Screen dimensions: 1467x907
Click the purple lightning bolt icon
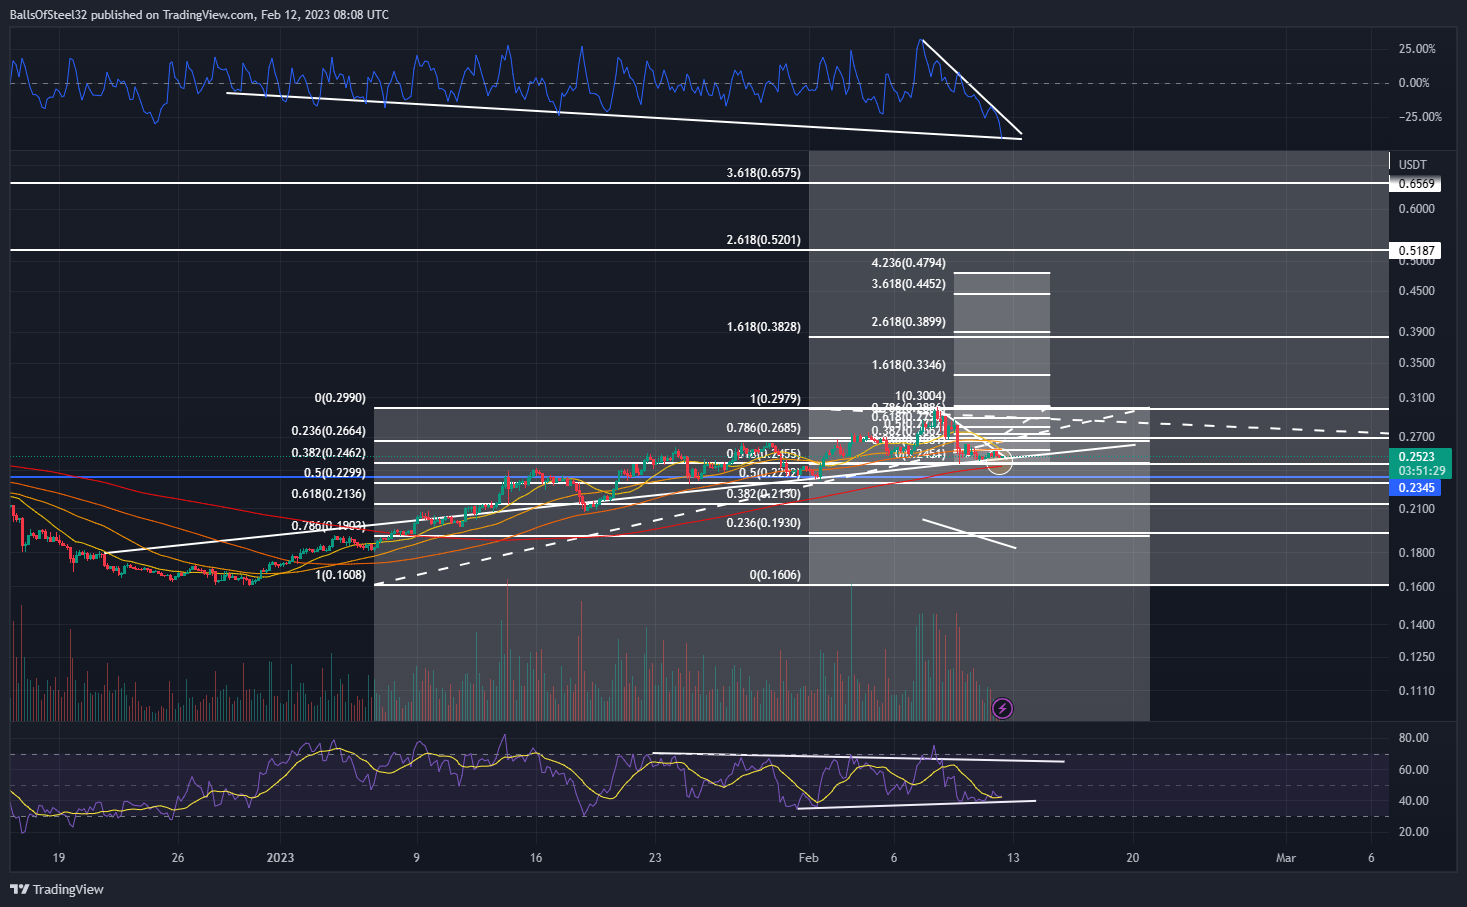pyautogui.click(x=1002, y=709)
